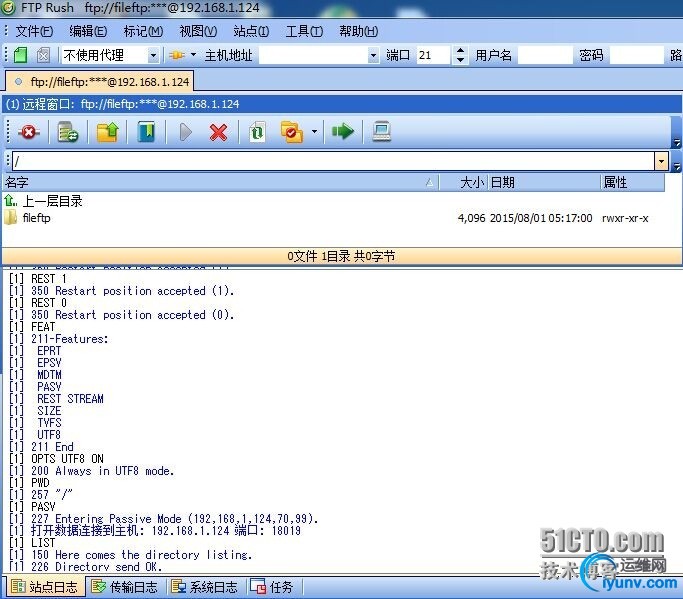Viewport: 683px width, 599px height.
Task: Click the fileftp folder icon
Action: pyautogui.click(x=10, y=217)
